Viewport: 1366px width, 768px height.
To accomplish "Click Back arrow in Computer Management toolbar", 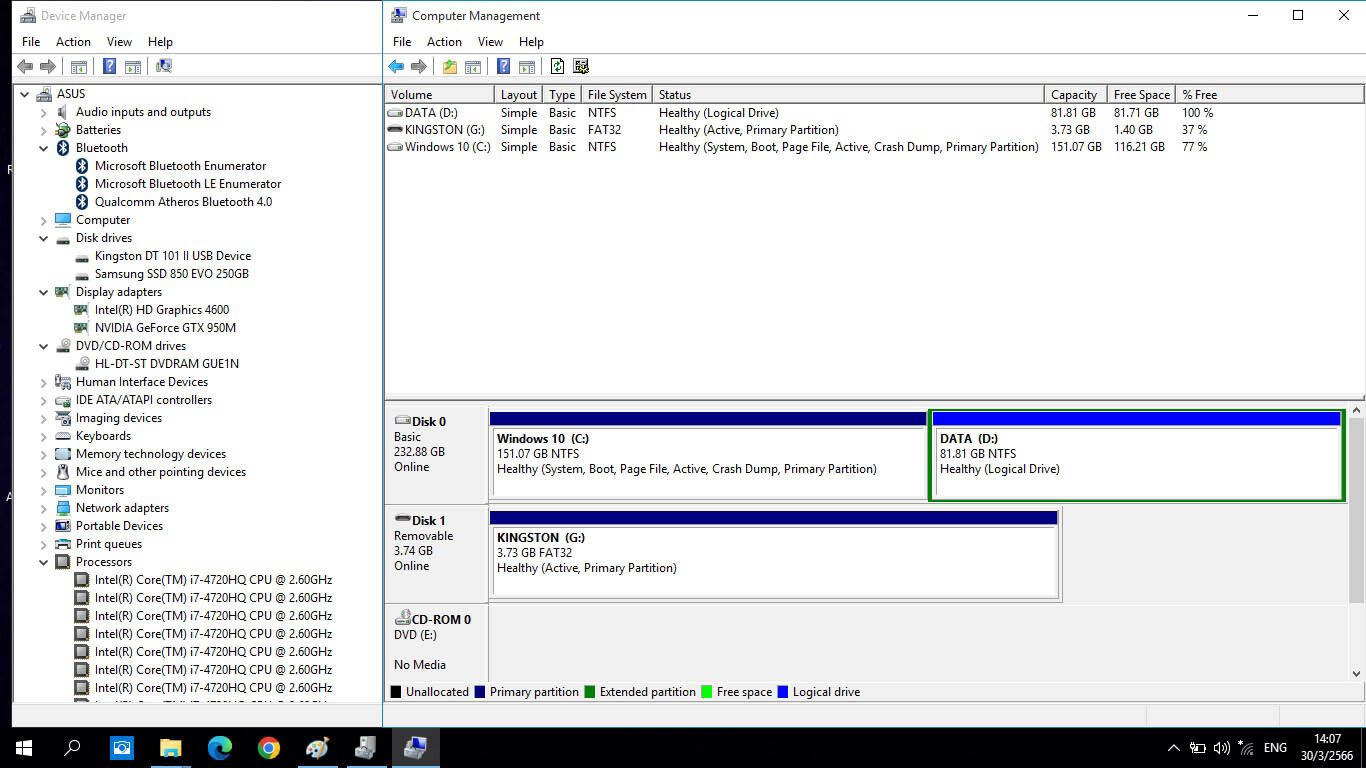I will (x=396, y=66).
